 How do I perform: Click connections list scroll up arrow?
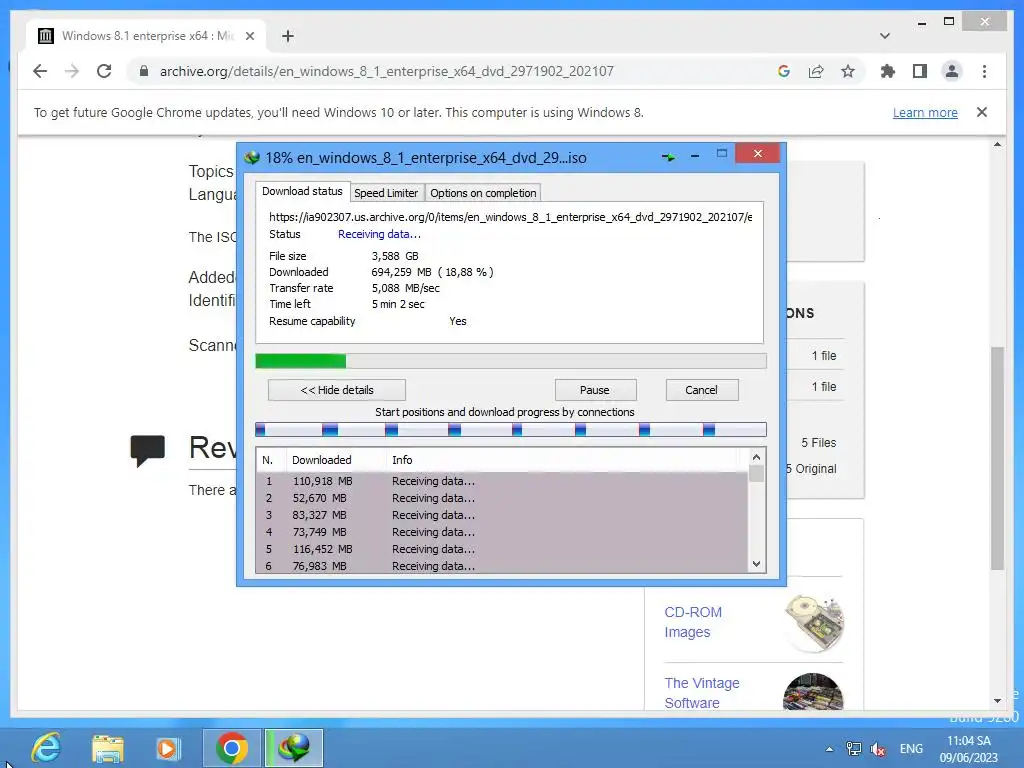click(x=756, y=457)
